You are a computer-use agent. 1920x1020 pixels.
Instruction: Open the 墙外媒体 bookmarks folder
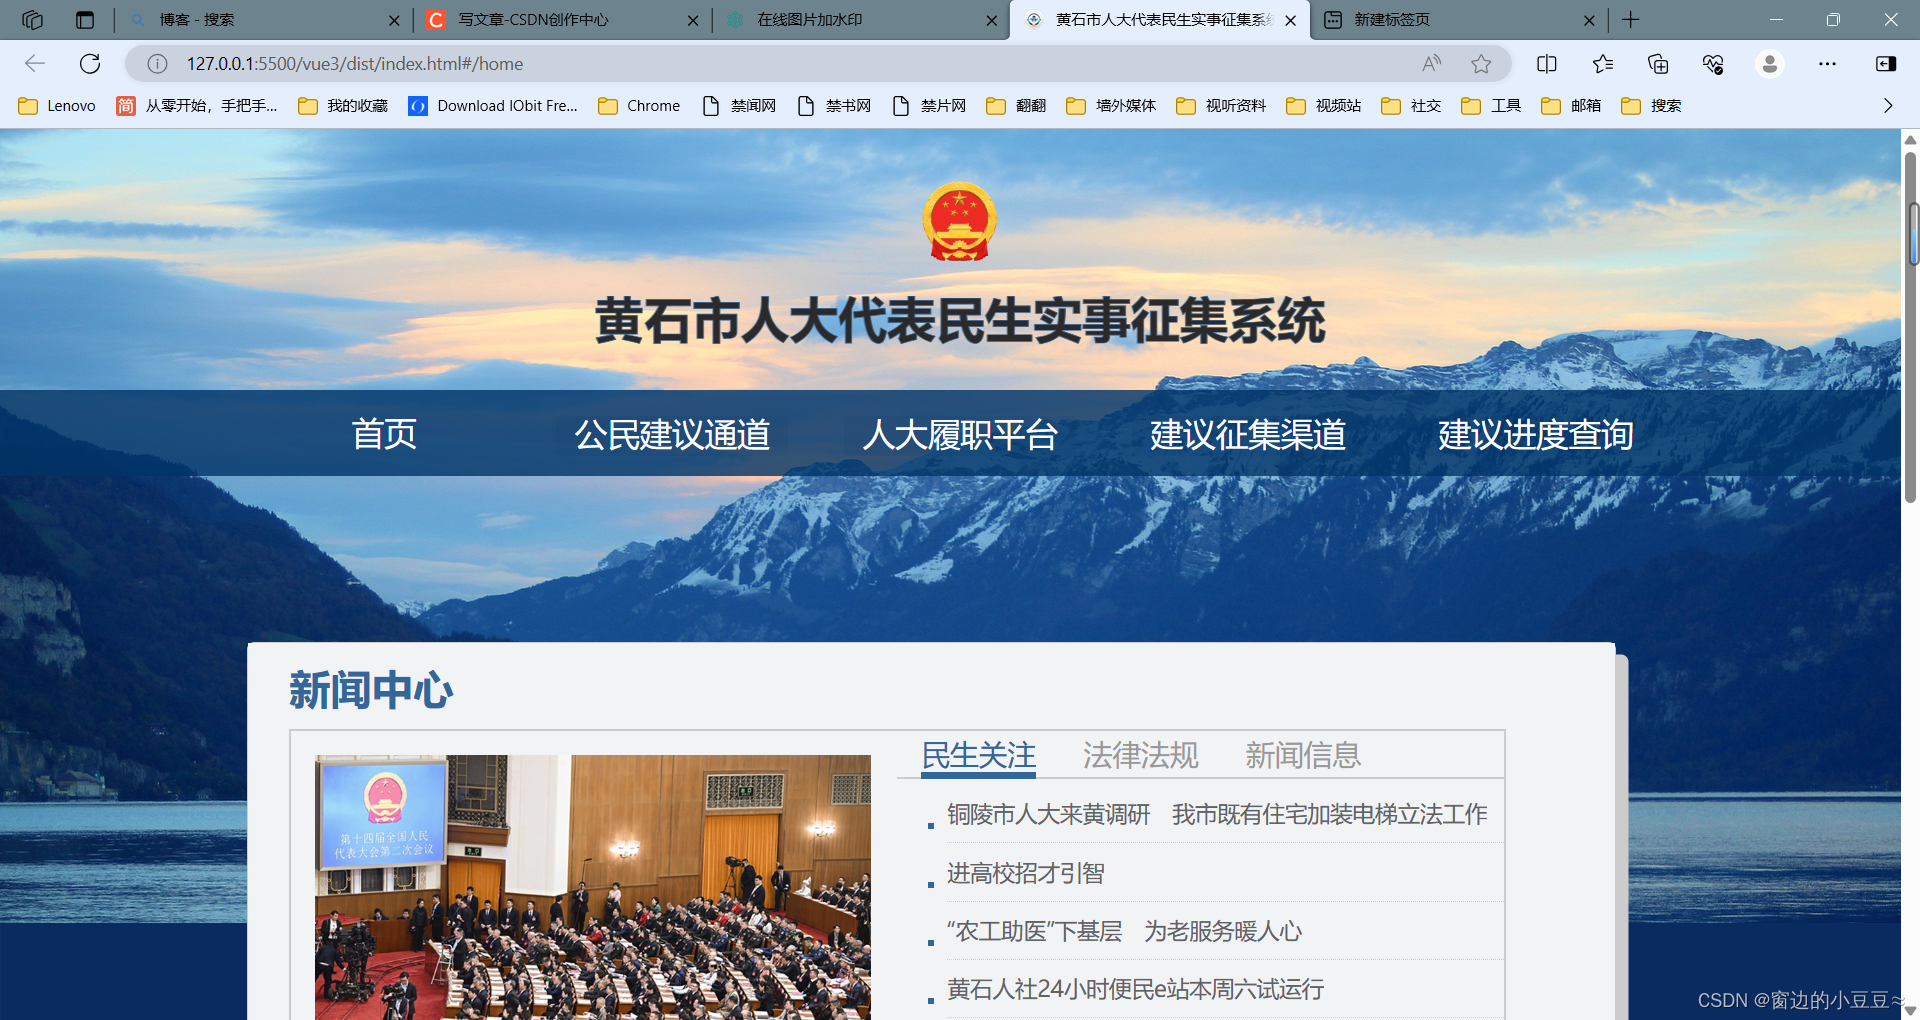click(x=1111, y=106)
